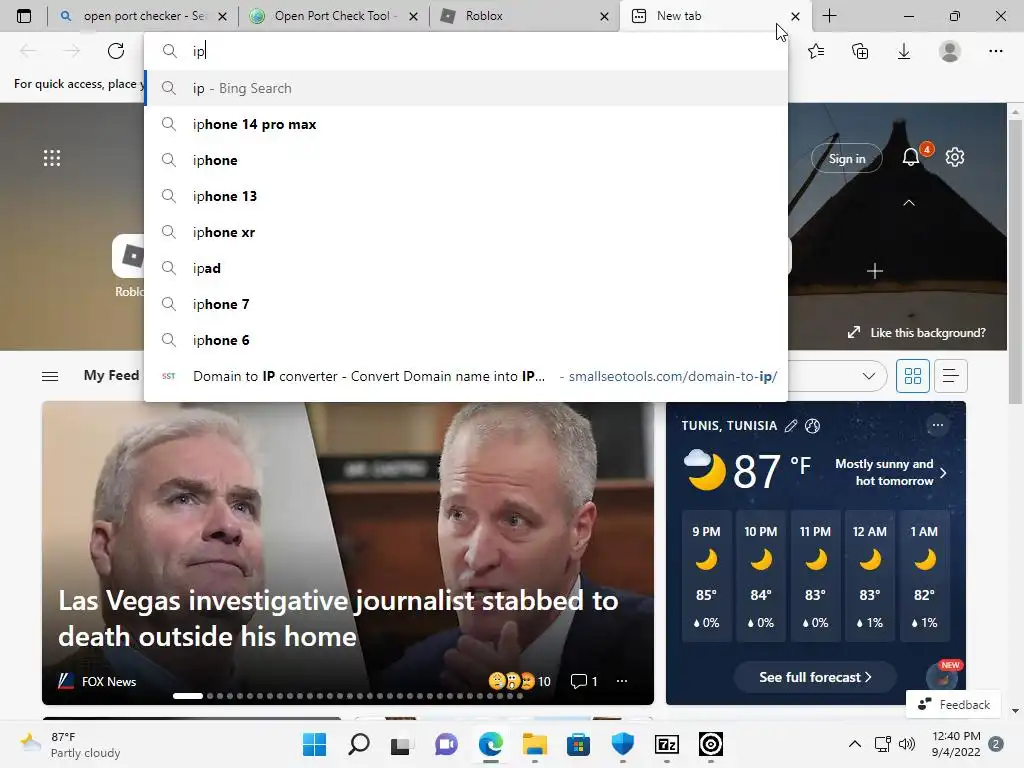This screenshot has height=768, width=1024.
Task: Open the Favorites star icon
Action: (x=816, y=51)
